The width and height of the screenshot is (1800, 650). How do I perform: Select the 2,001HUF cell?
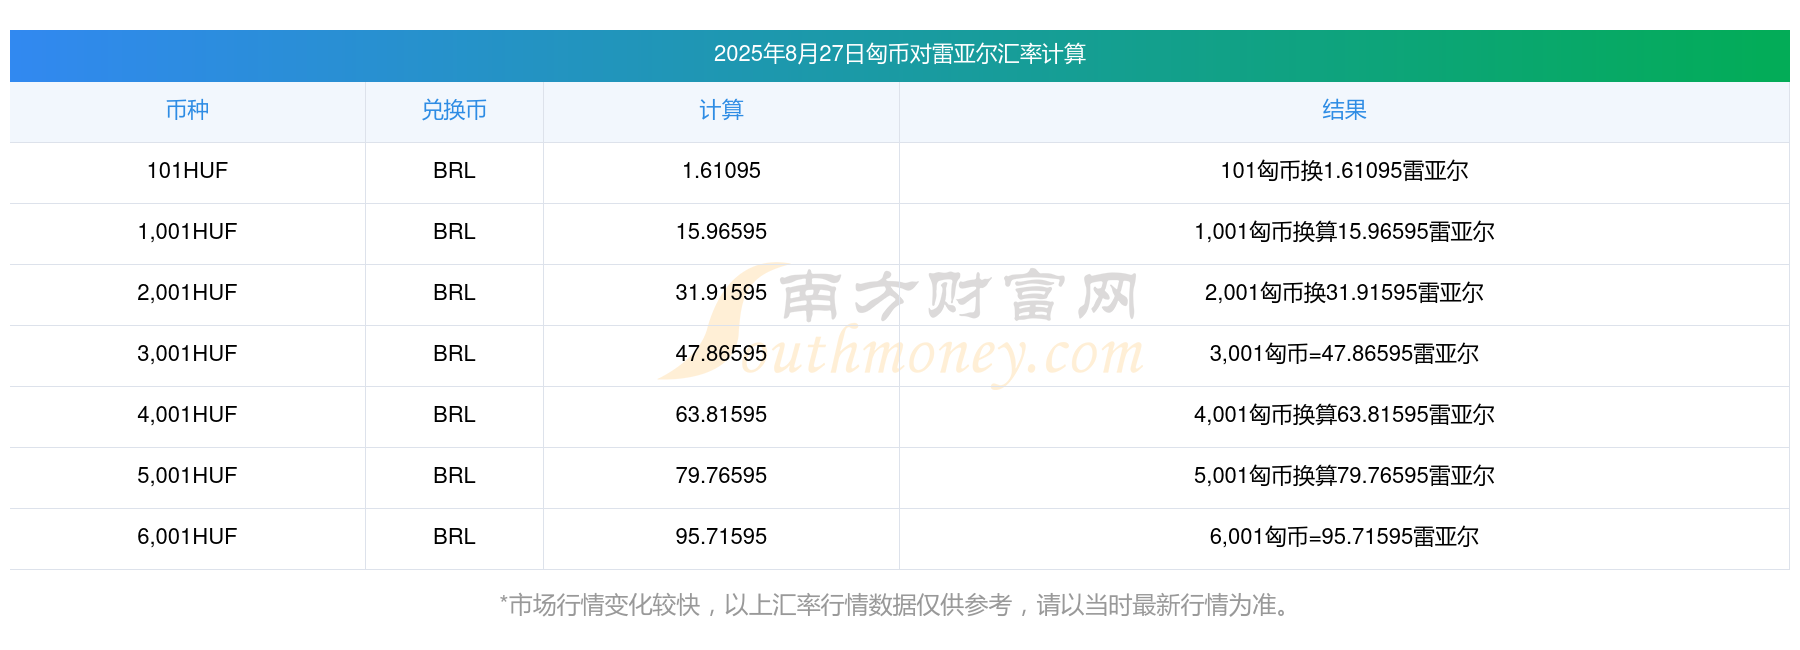coord(187,293)
